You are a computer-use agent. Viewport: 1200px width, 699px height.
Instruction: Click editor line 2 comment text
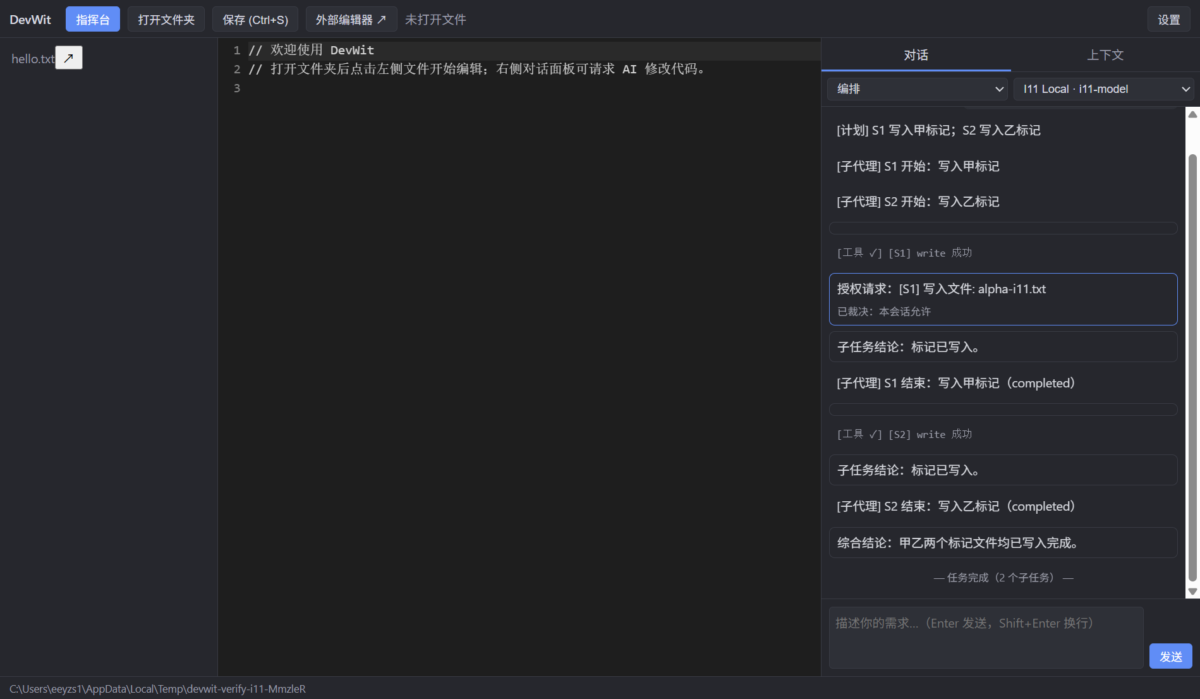(x=477, y=69)
